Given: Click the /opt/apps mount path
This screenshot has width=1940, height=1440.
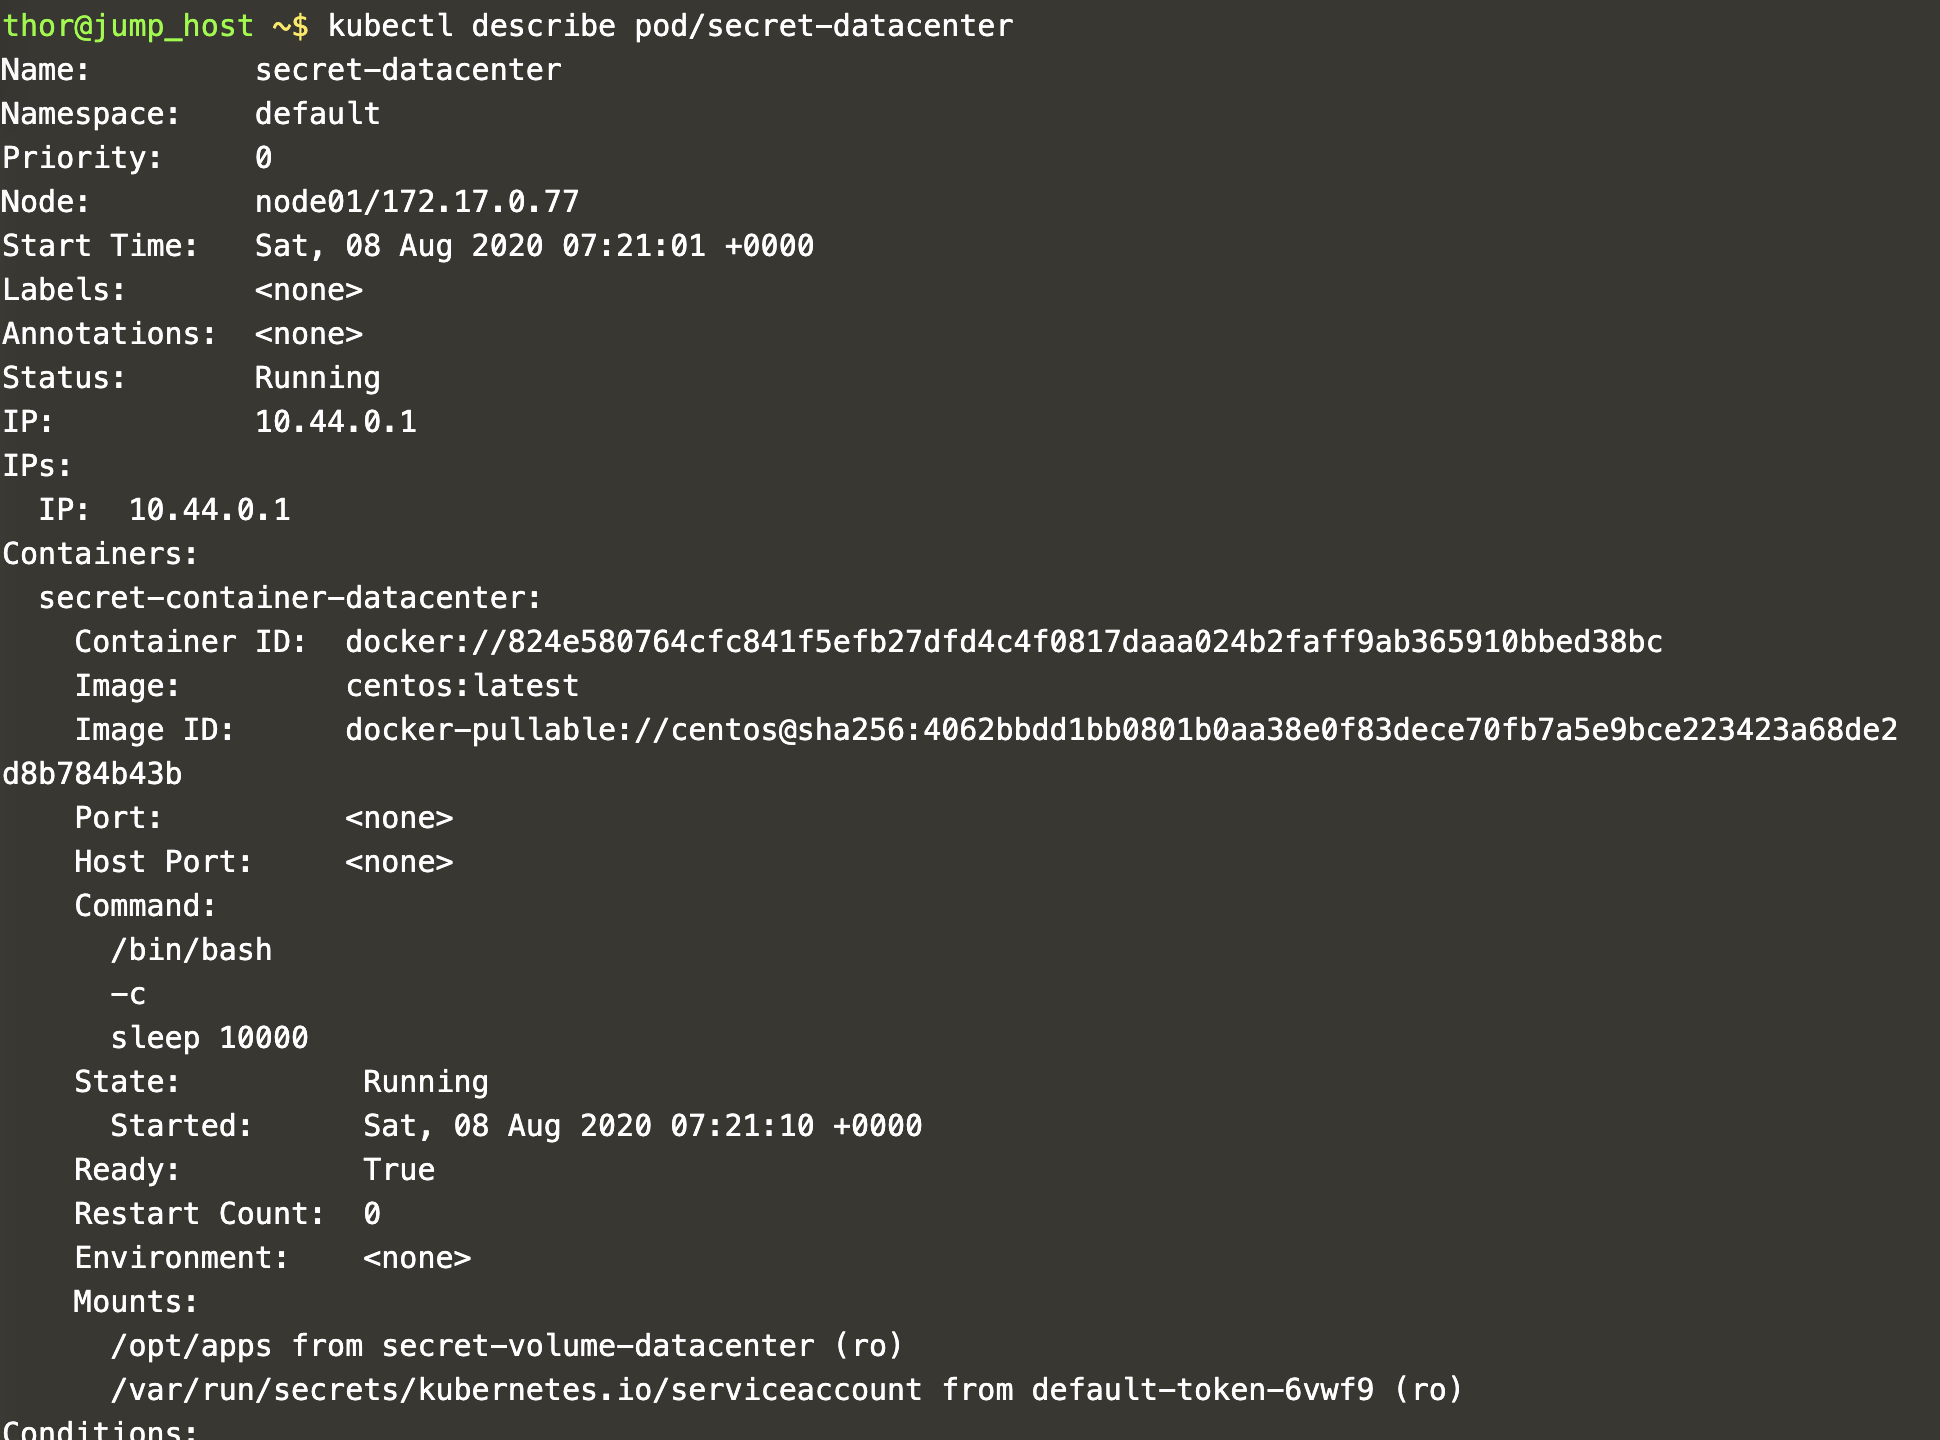Looking at the screenshot, I should pos(191,1346).
